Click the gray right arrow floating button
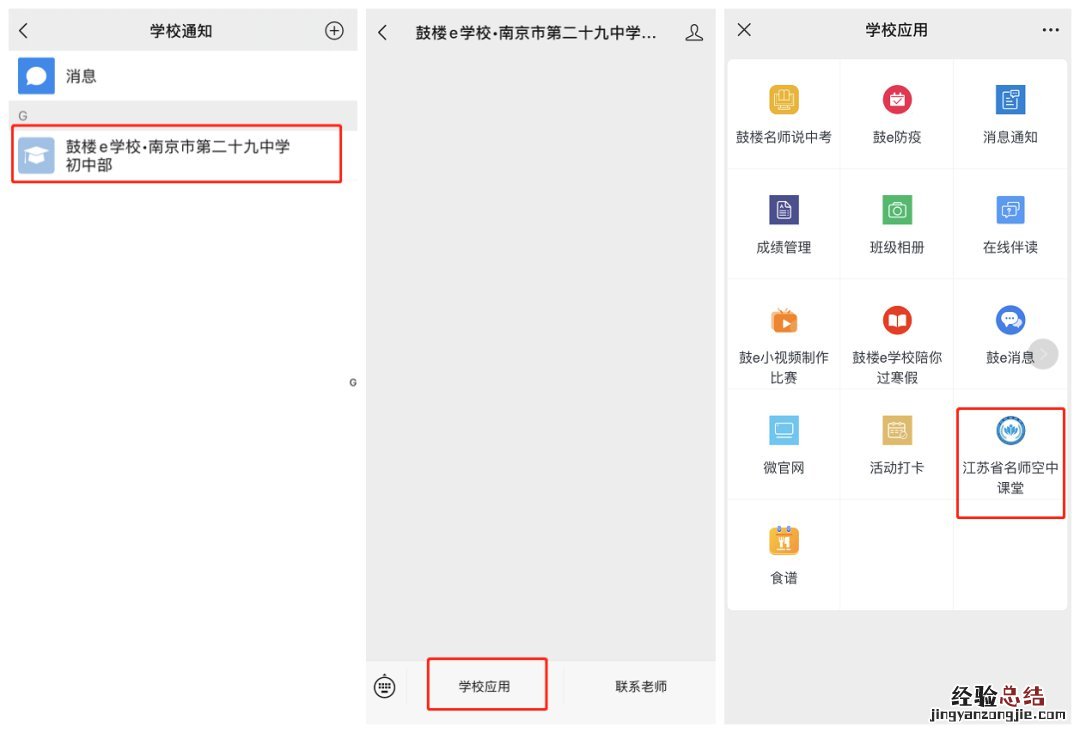Viewport: 1080px width, 733px height. click(x=1043, y=354)
